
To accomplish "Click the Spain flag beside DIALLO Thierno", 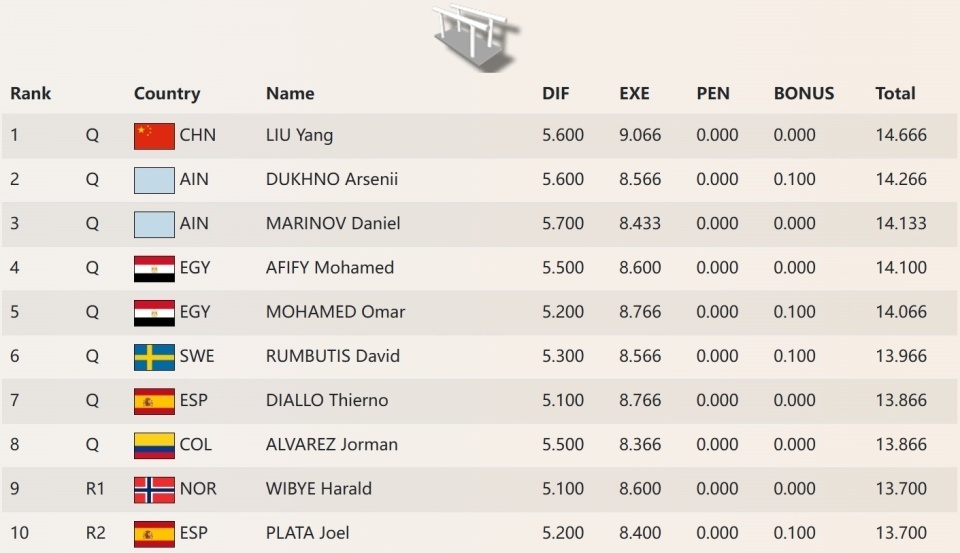I will [154, 401].
